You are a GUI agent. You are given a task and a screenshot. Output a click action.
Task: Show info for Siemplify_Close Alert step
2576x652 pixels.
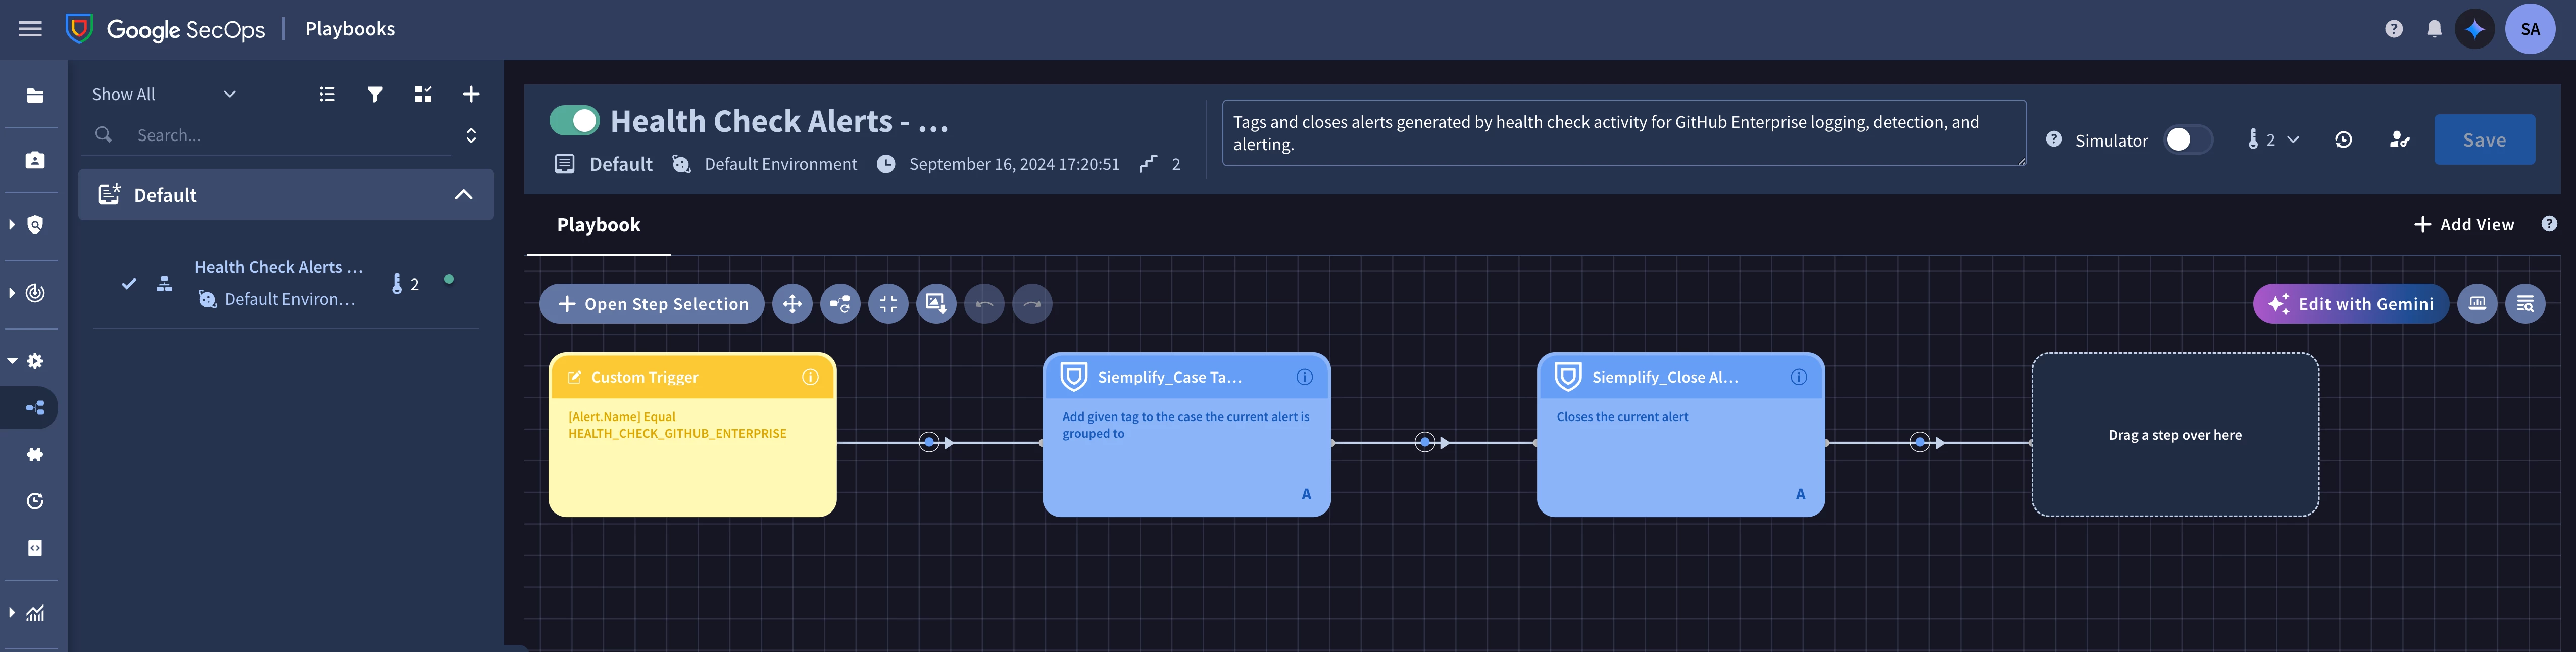[x=1798, y=377]
